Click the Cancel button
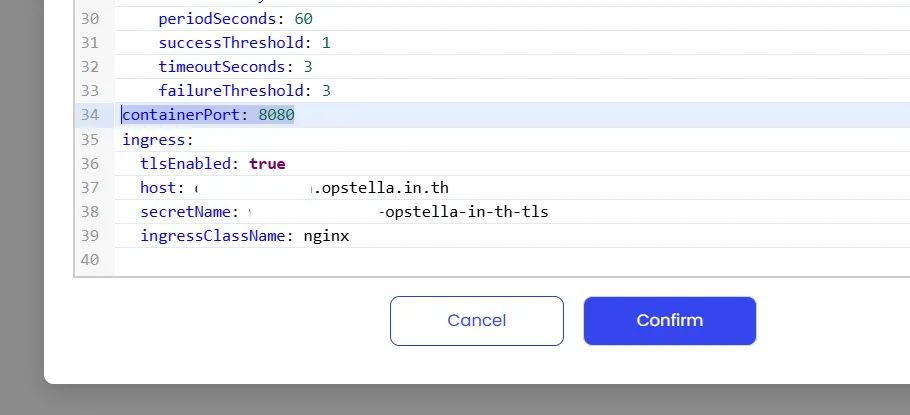The height and width of the screenshot is (415, 910). (476, 321)
